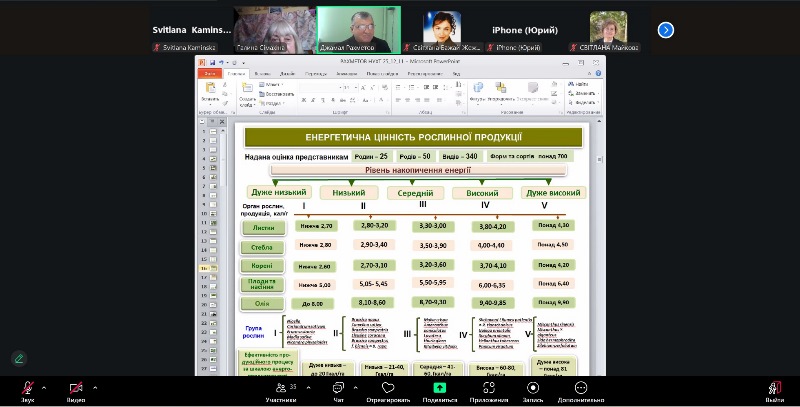Toggle align text left
The width and height of the screenshot is (800, 407).
(x=398, y=100)
